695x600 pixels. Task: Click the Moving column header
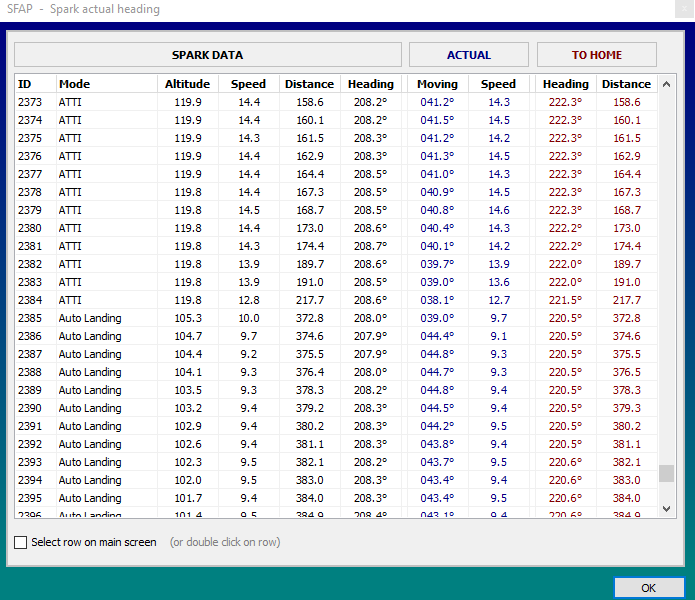pyautogui.click(x=437, y=84)
